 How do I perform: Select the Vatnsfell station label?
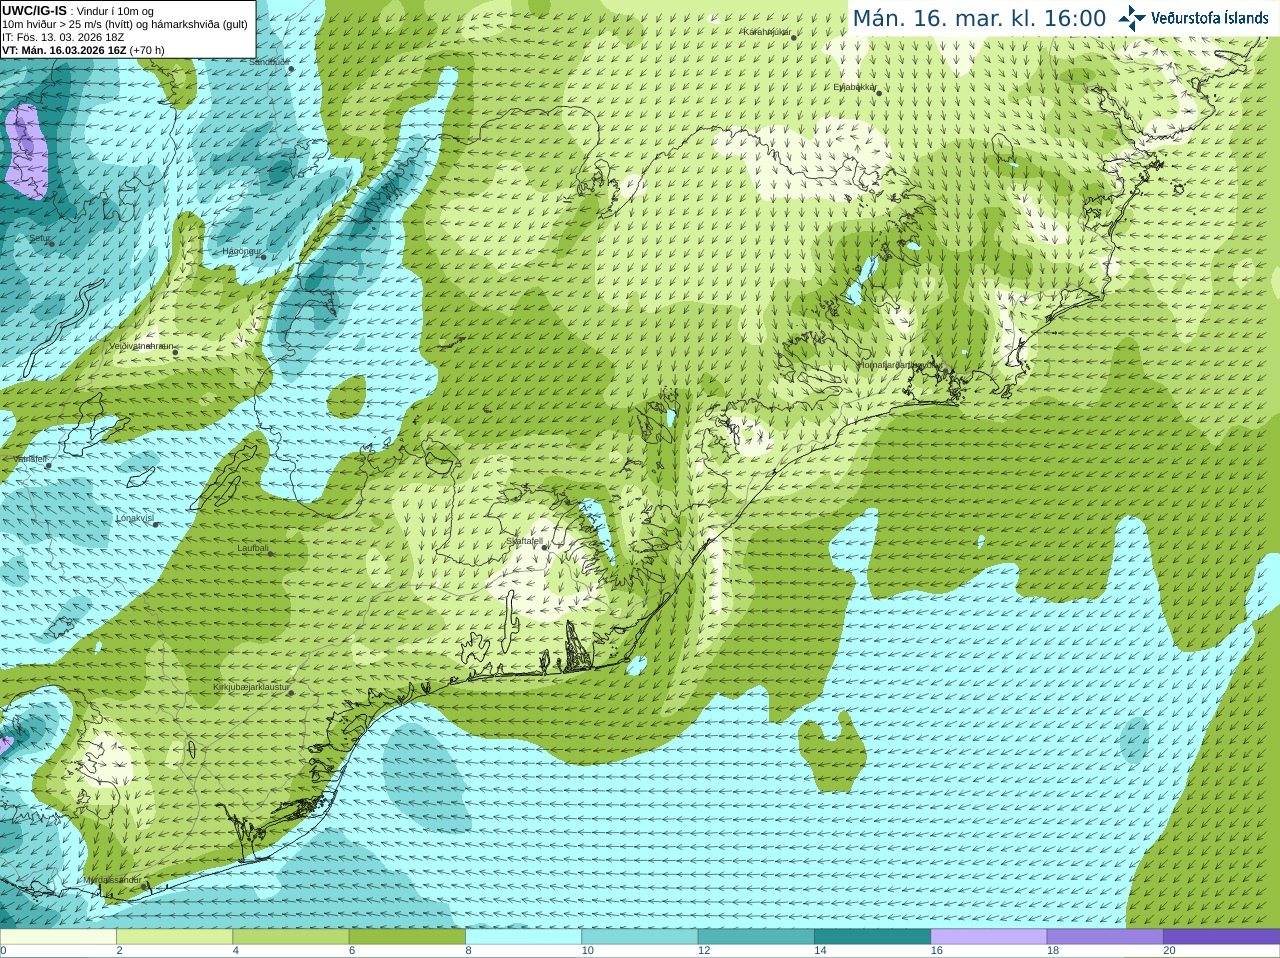(x=30, y=459)
